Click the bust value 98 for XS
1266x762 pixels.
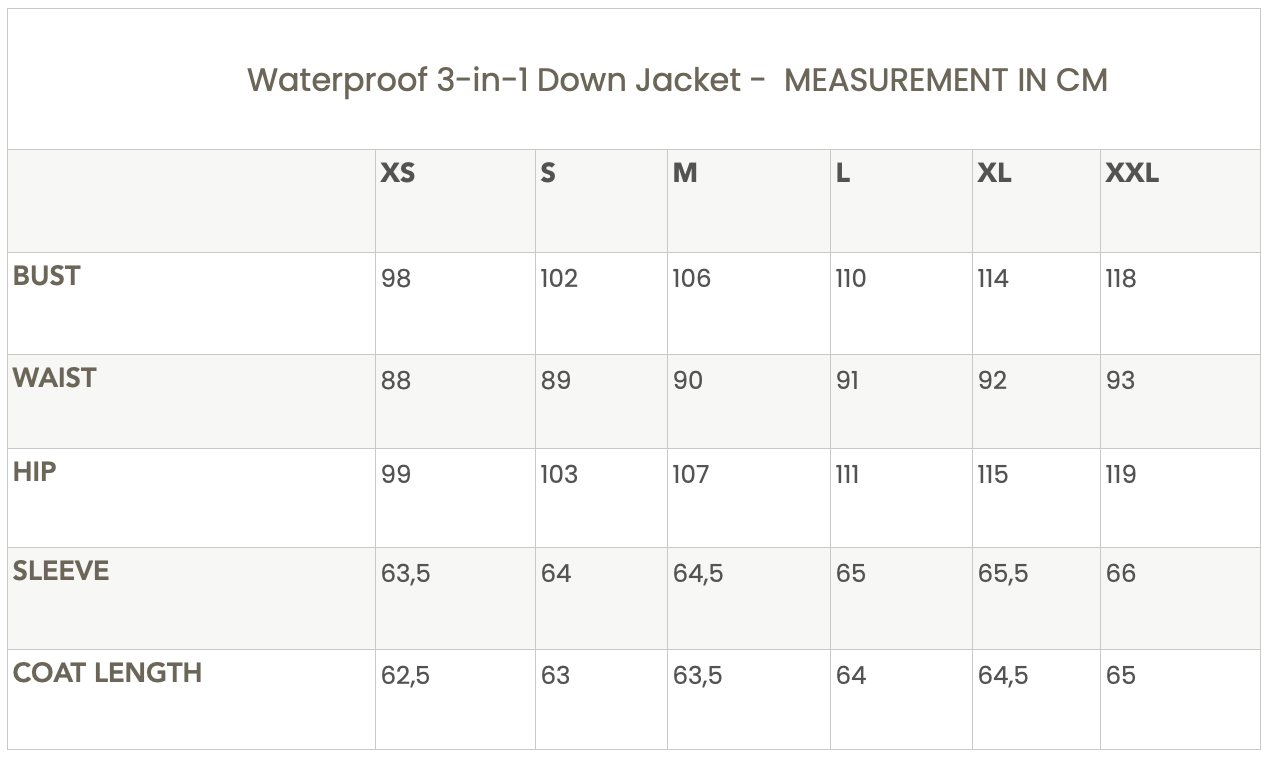(396, 279)
